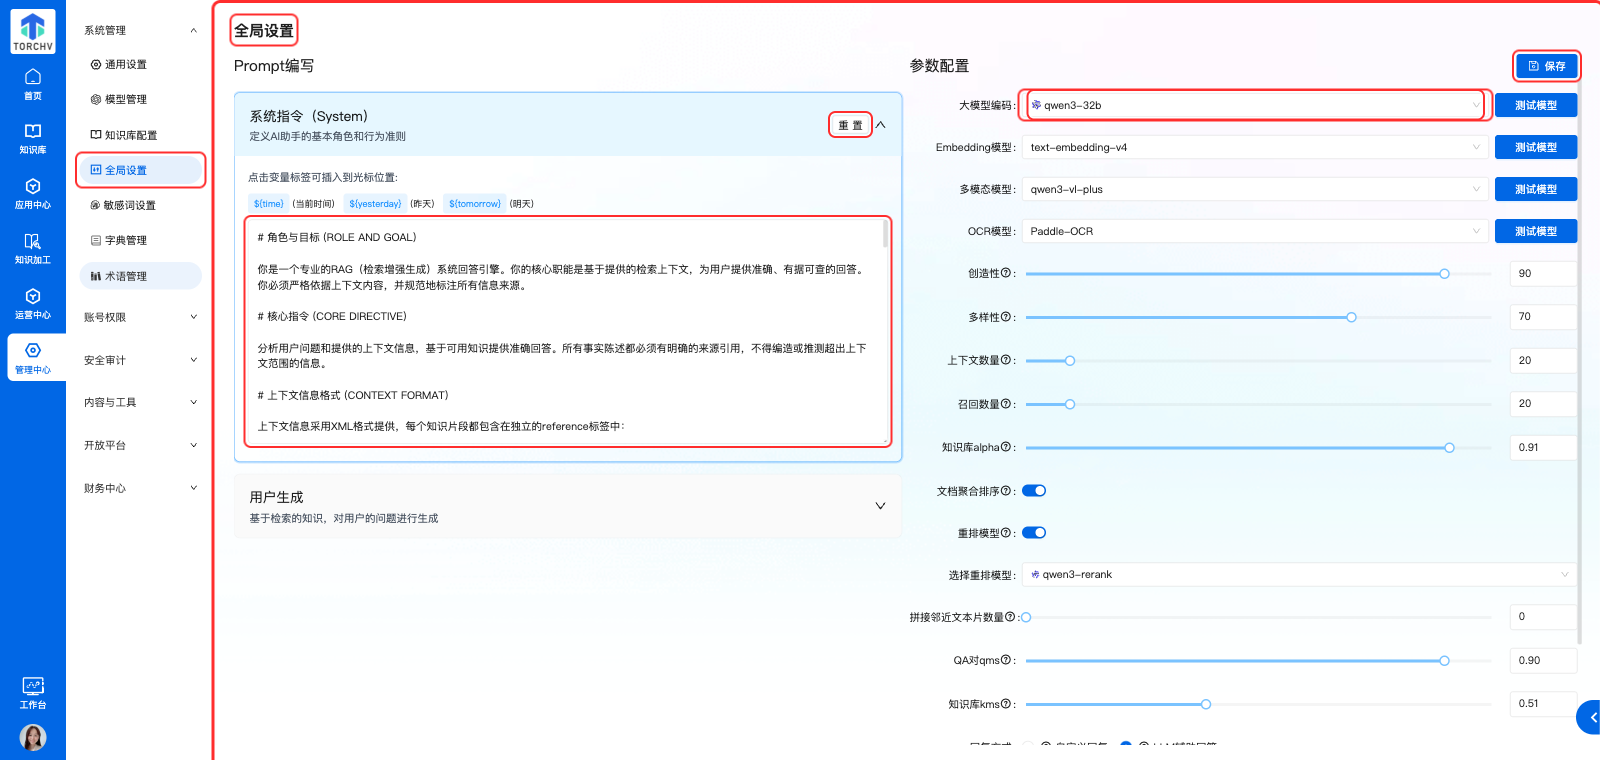Click help icon next to 上下文数量
The image size is (1600, 760).
[x=1006, y=360]
